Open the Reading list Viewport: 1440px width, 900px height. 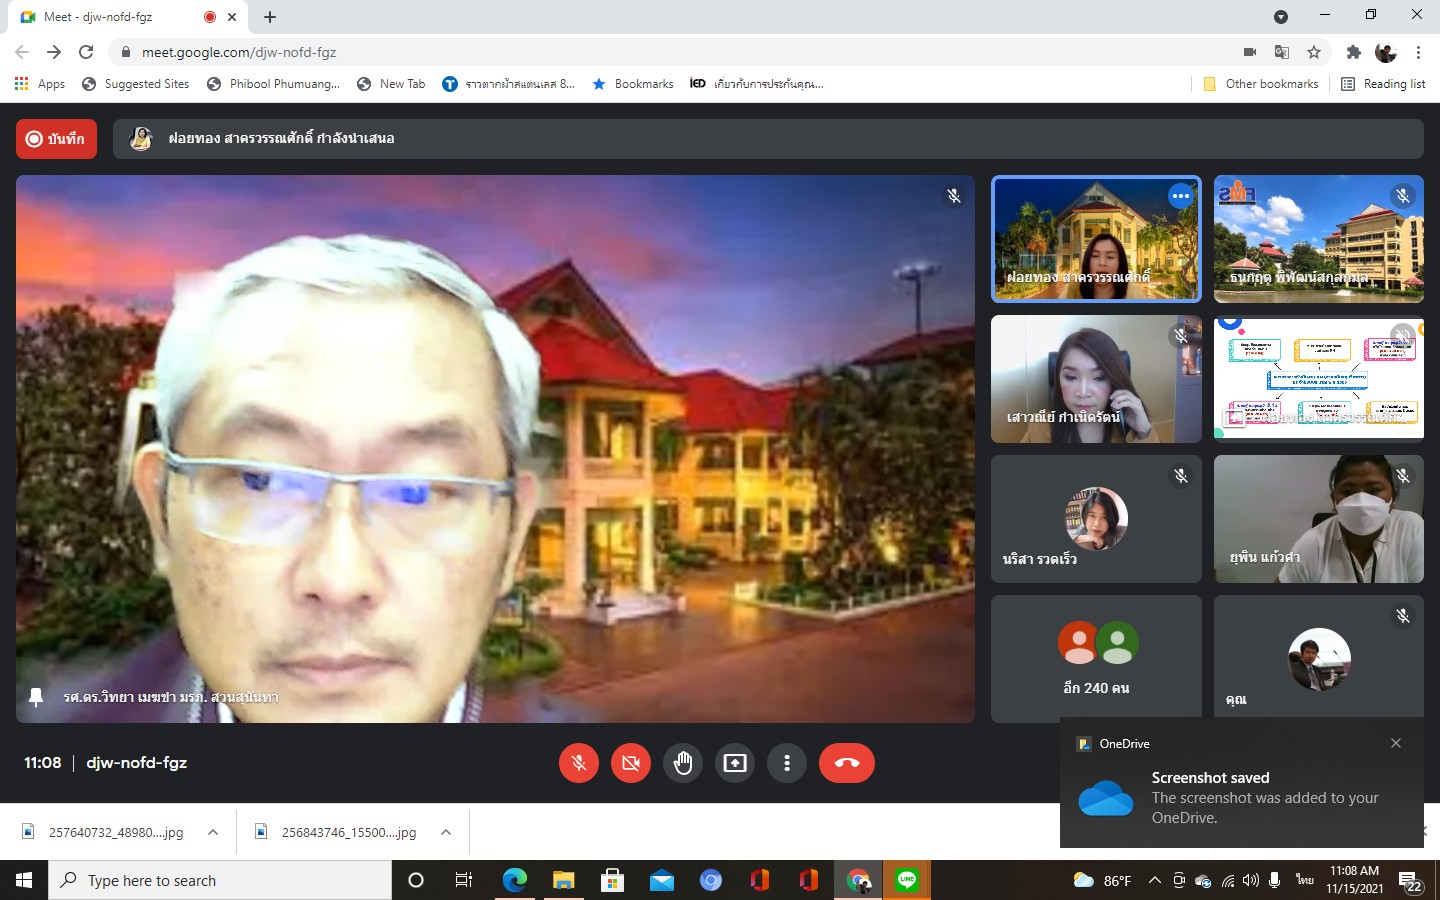pyautogui.click(x=1383, y=84)
